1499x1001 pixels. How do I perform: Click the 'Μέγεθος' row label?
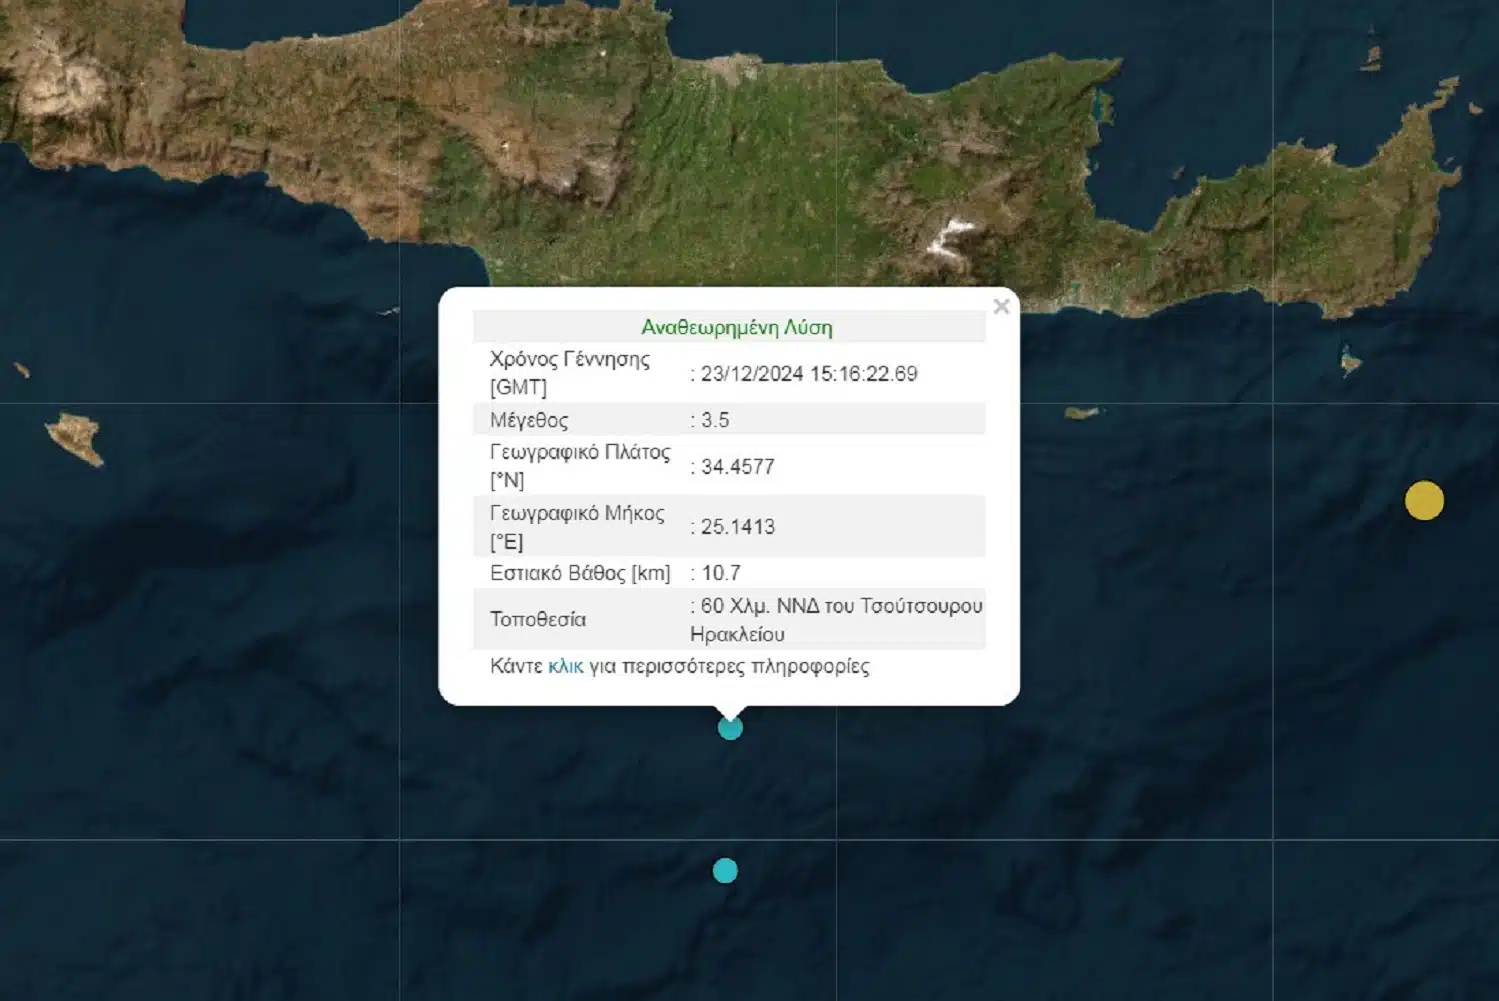[x=529, y=420]
